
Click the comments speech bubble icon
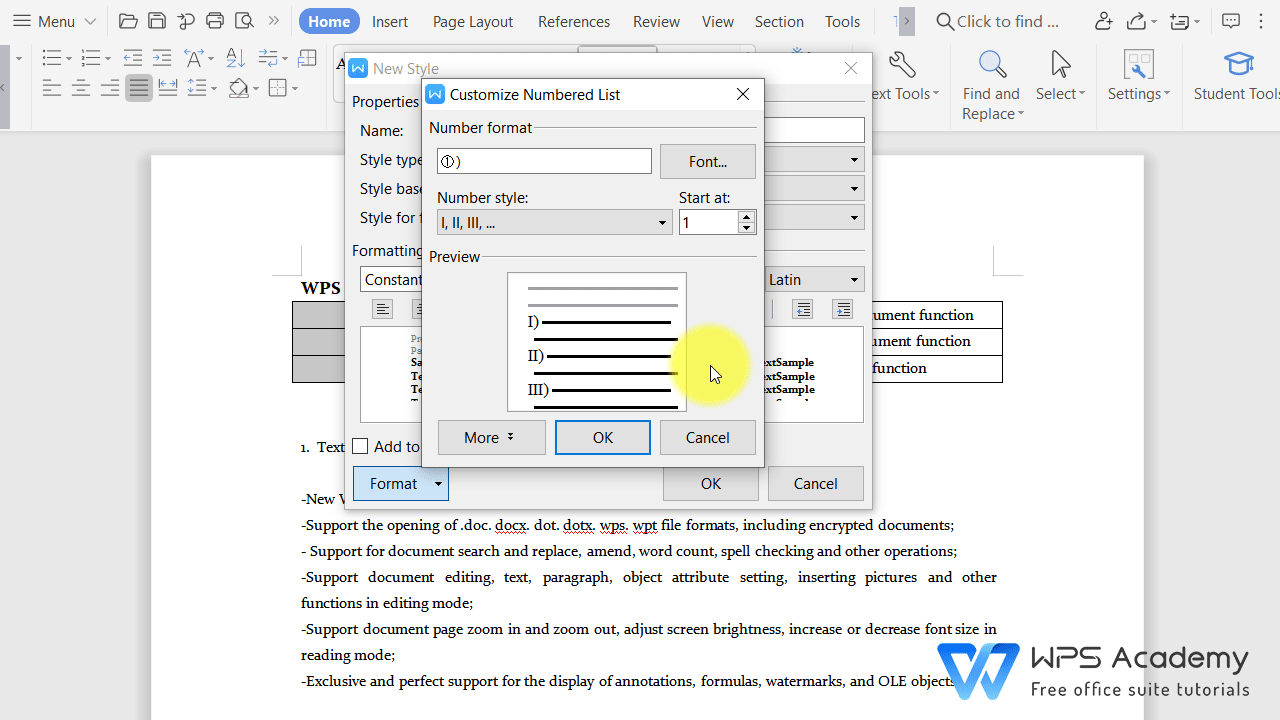click(1231, 21)
